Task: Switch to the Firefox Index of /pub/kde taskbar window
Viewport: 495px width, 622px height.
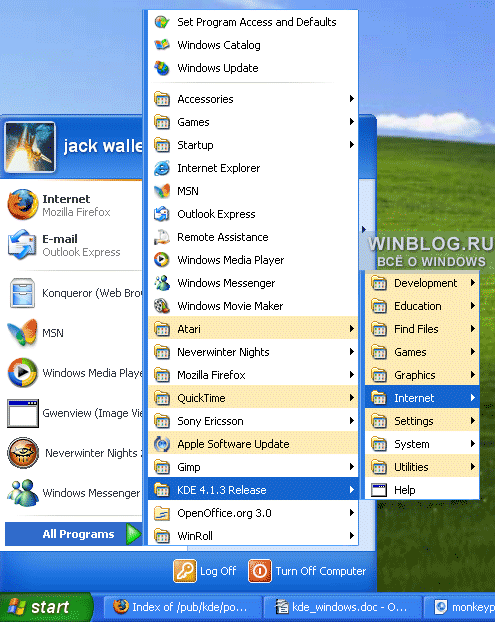Action: 182,607
